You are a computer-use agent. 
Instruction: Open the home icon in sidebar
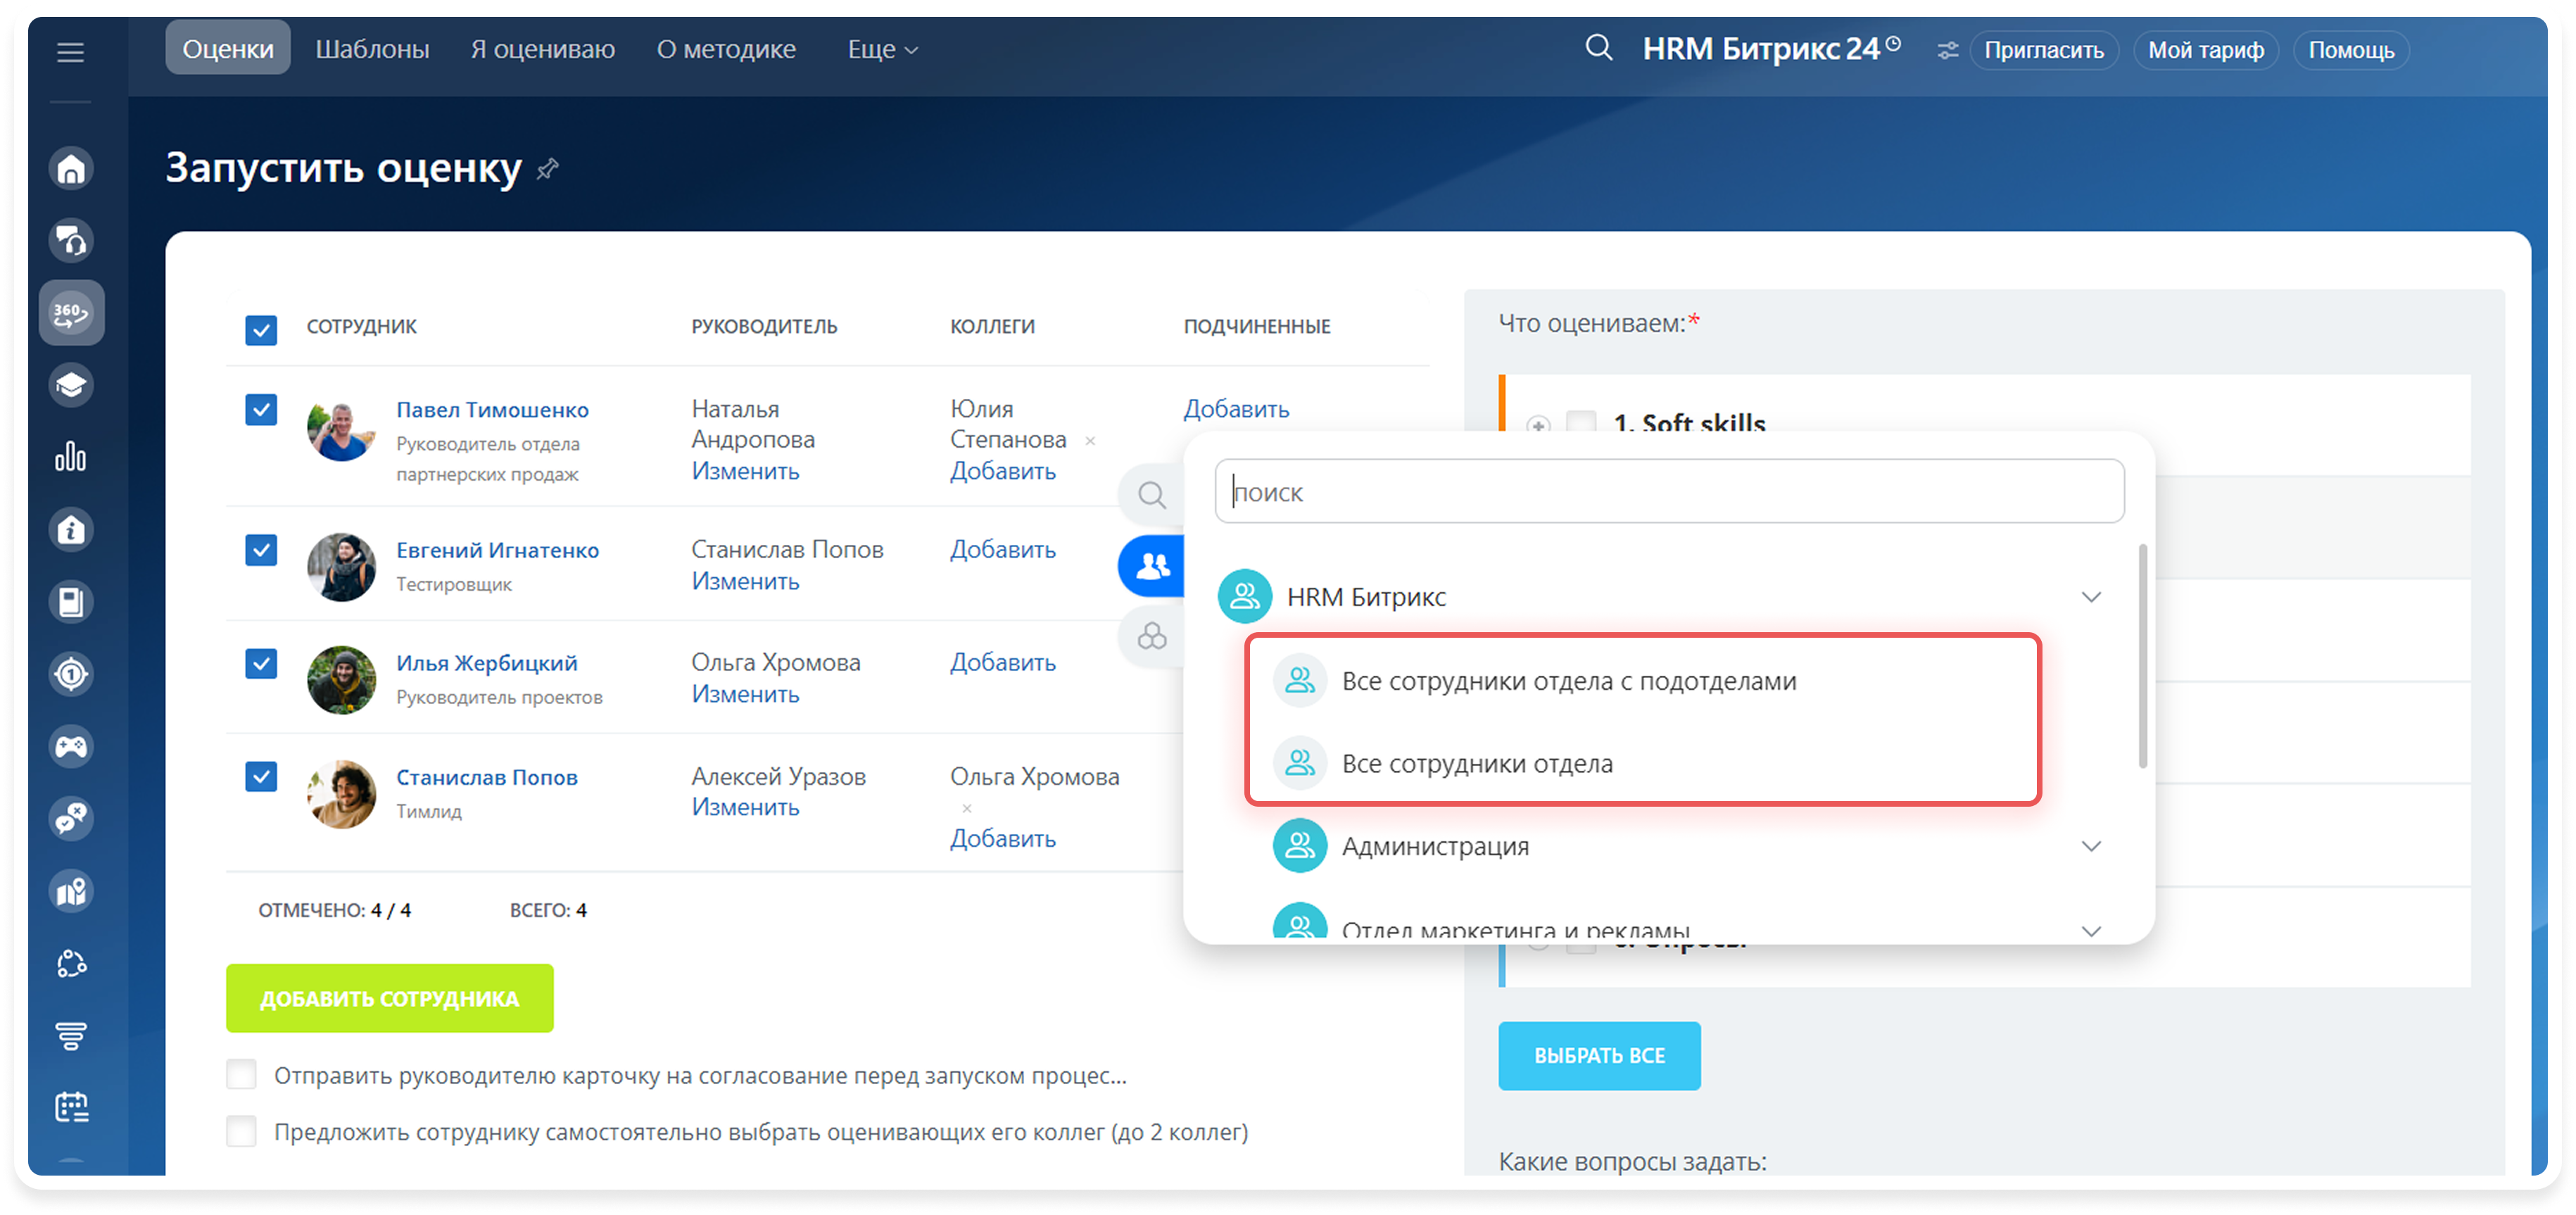point(71,169)
